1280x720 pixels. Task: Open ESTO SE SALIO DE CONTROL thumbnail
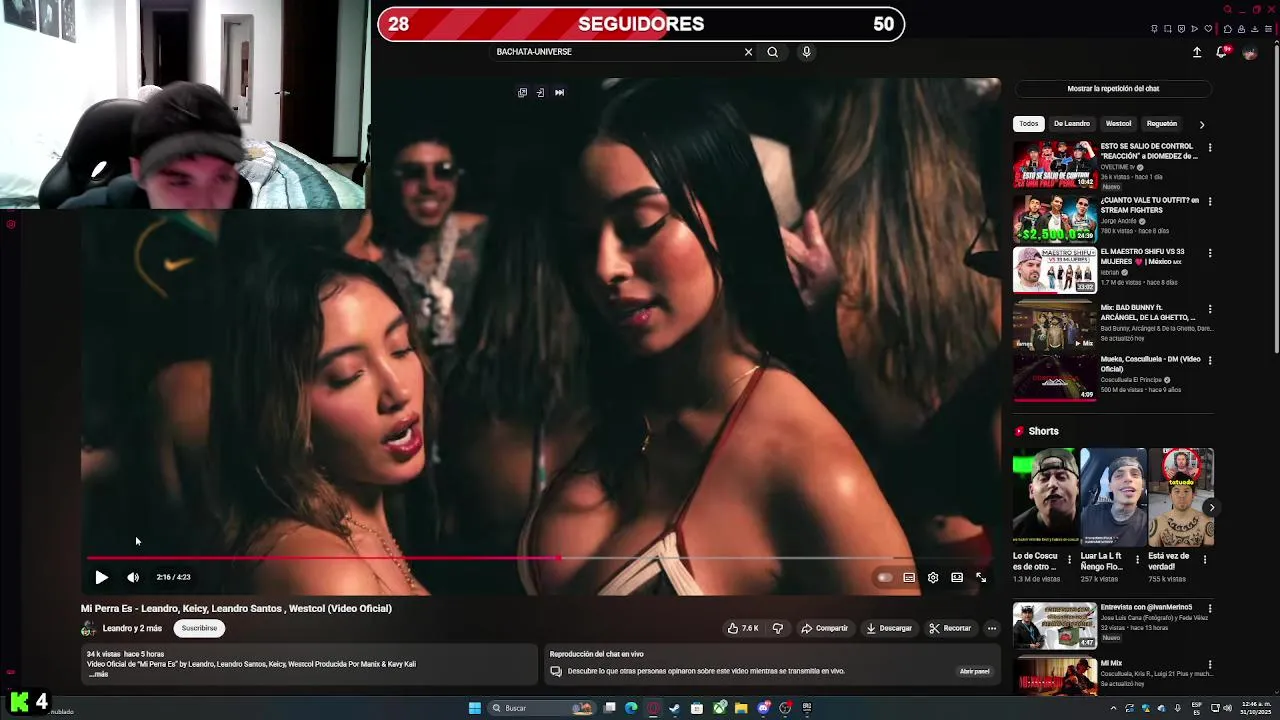click(x=1055, y=164)
